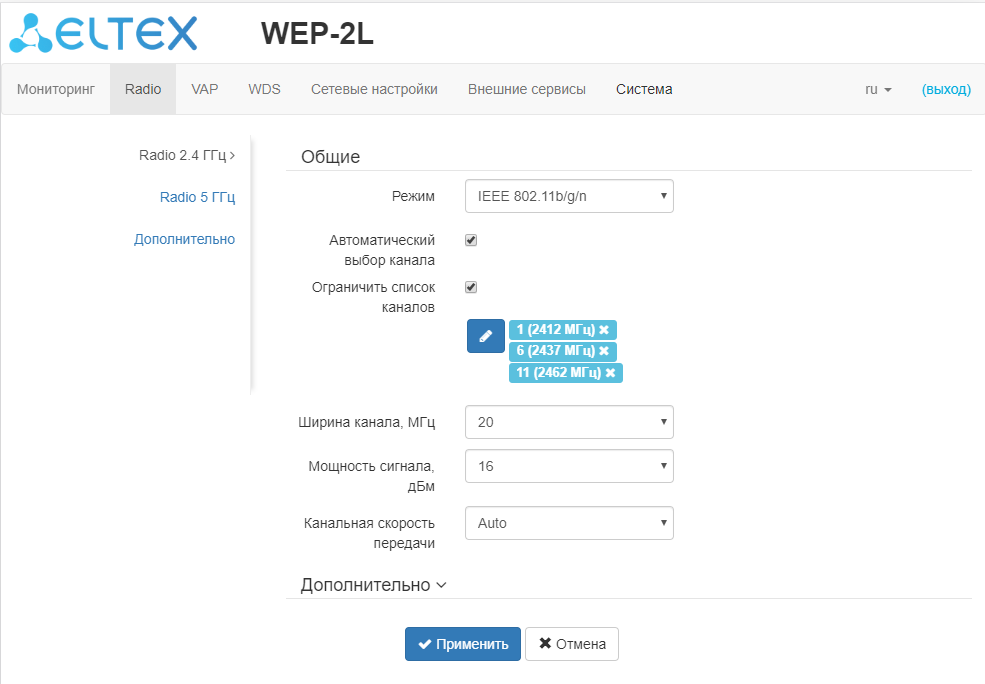Remove channel 1 (2412 МГц) tag
Image resolution: width=985 pixels, height=684 pixels.
604,330
